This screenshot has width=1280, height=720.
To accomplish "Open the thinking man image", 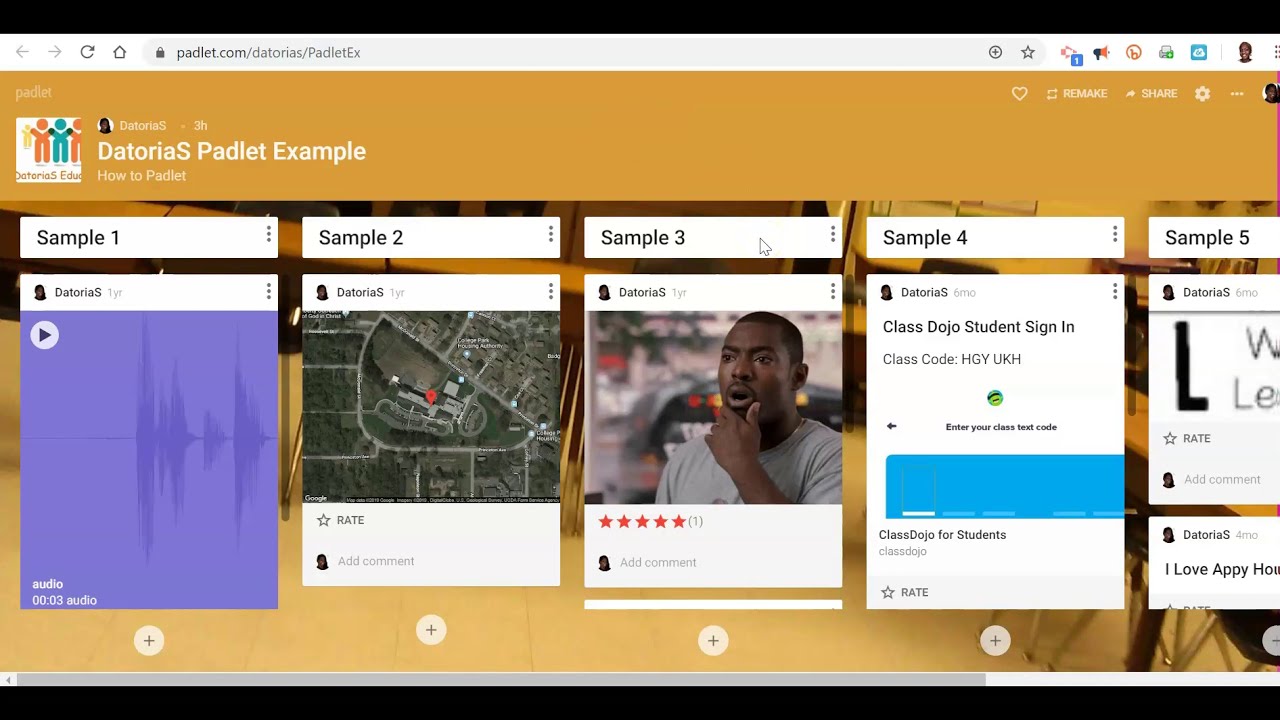I will tap(713, 407).
